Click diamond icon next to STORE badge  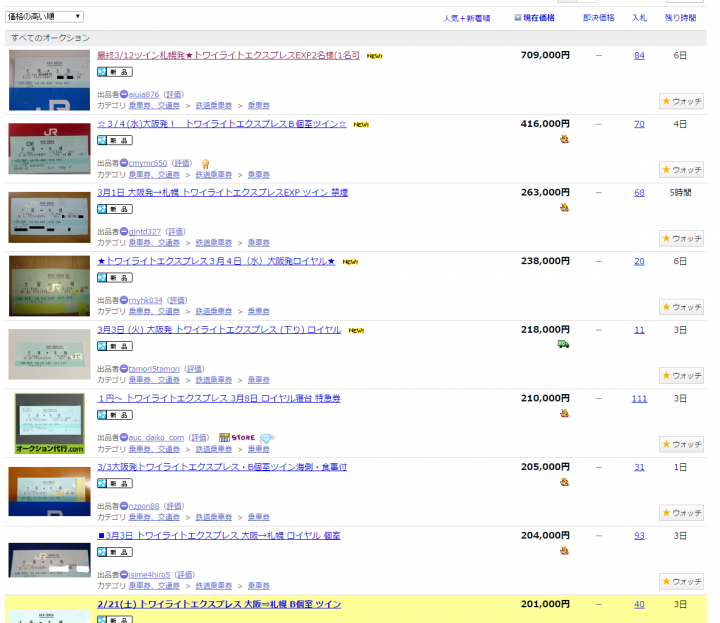point(267,438)
